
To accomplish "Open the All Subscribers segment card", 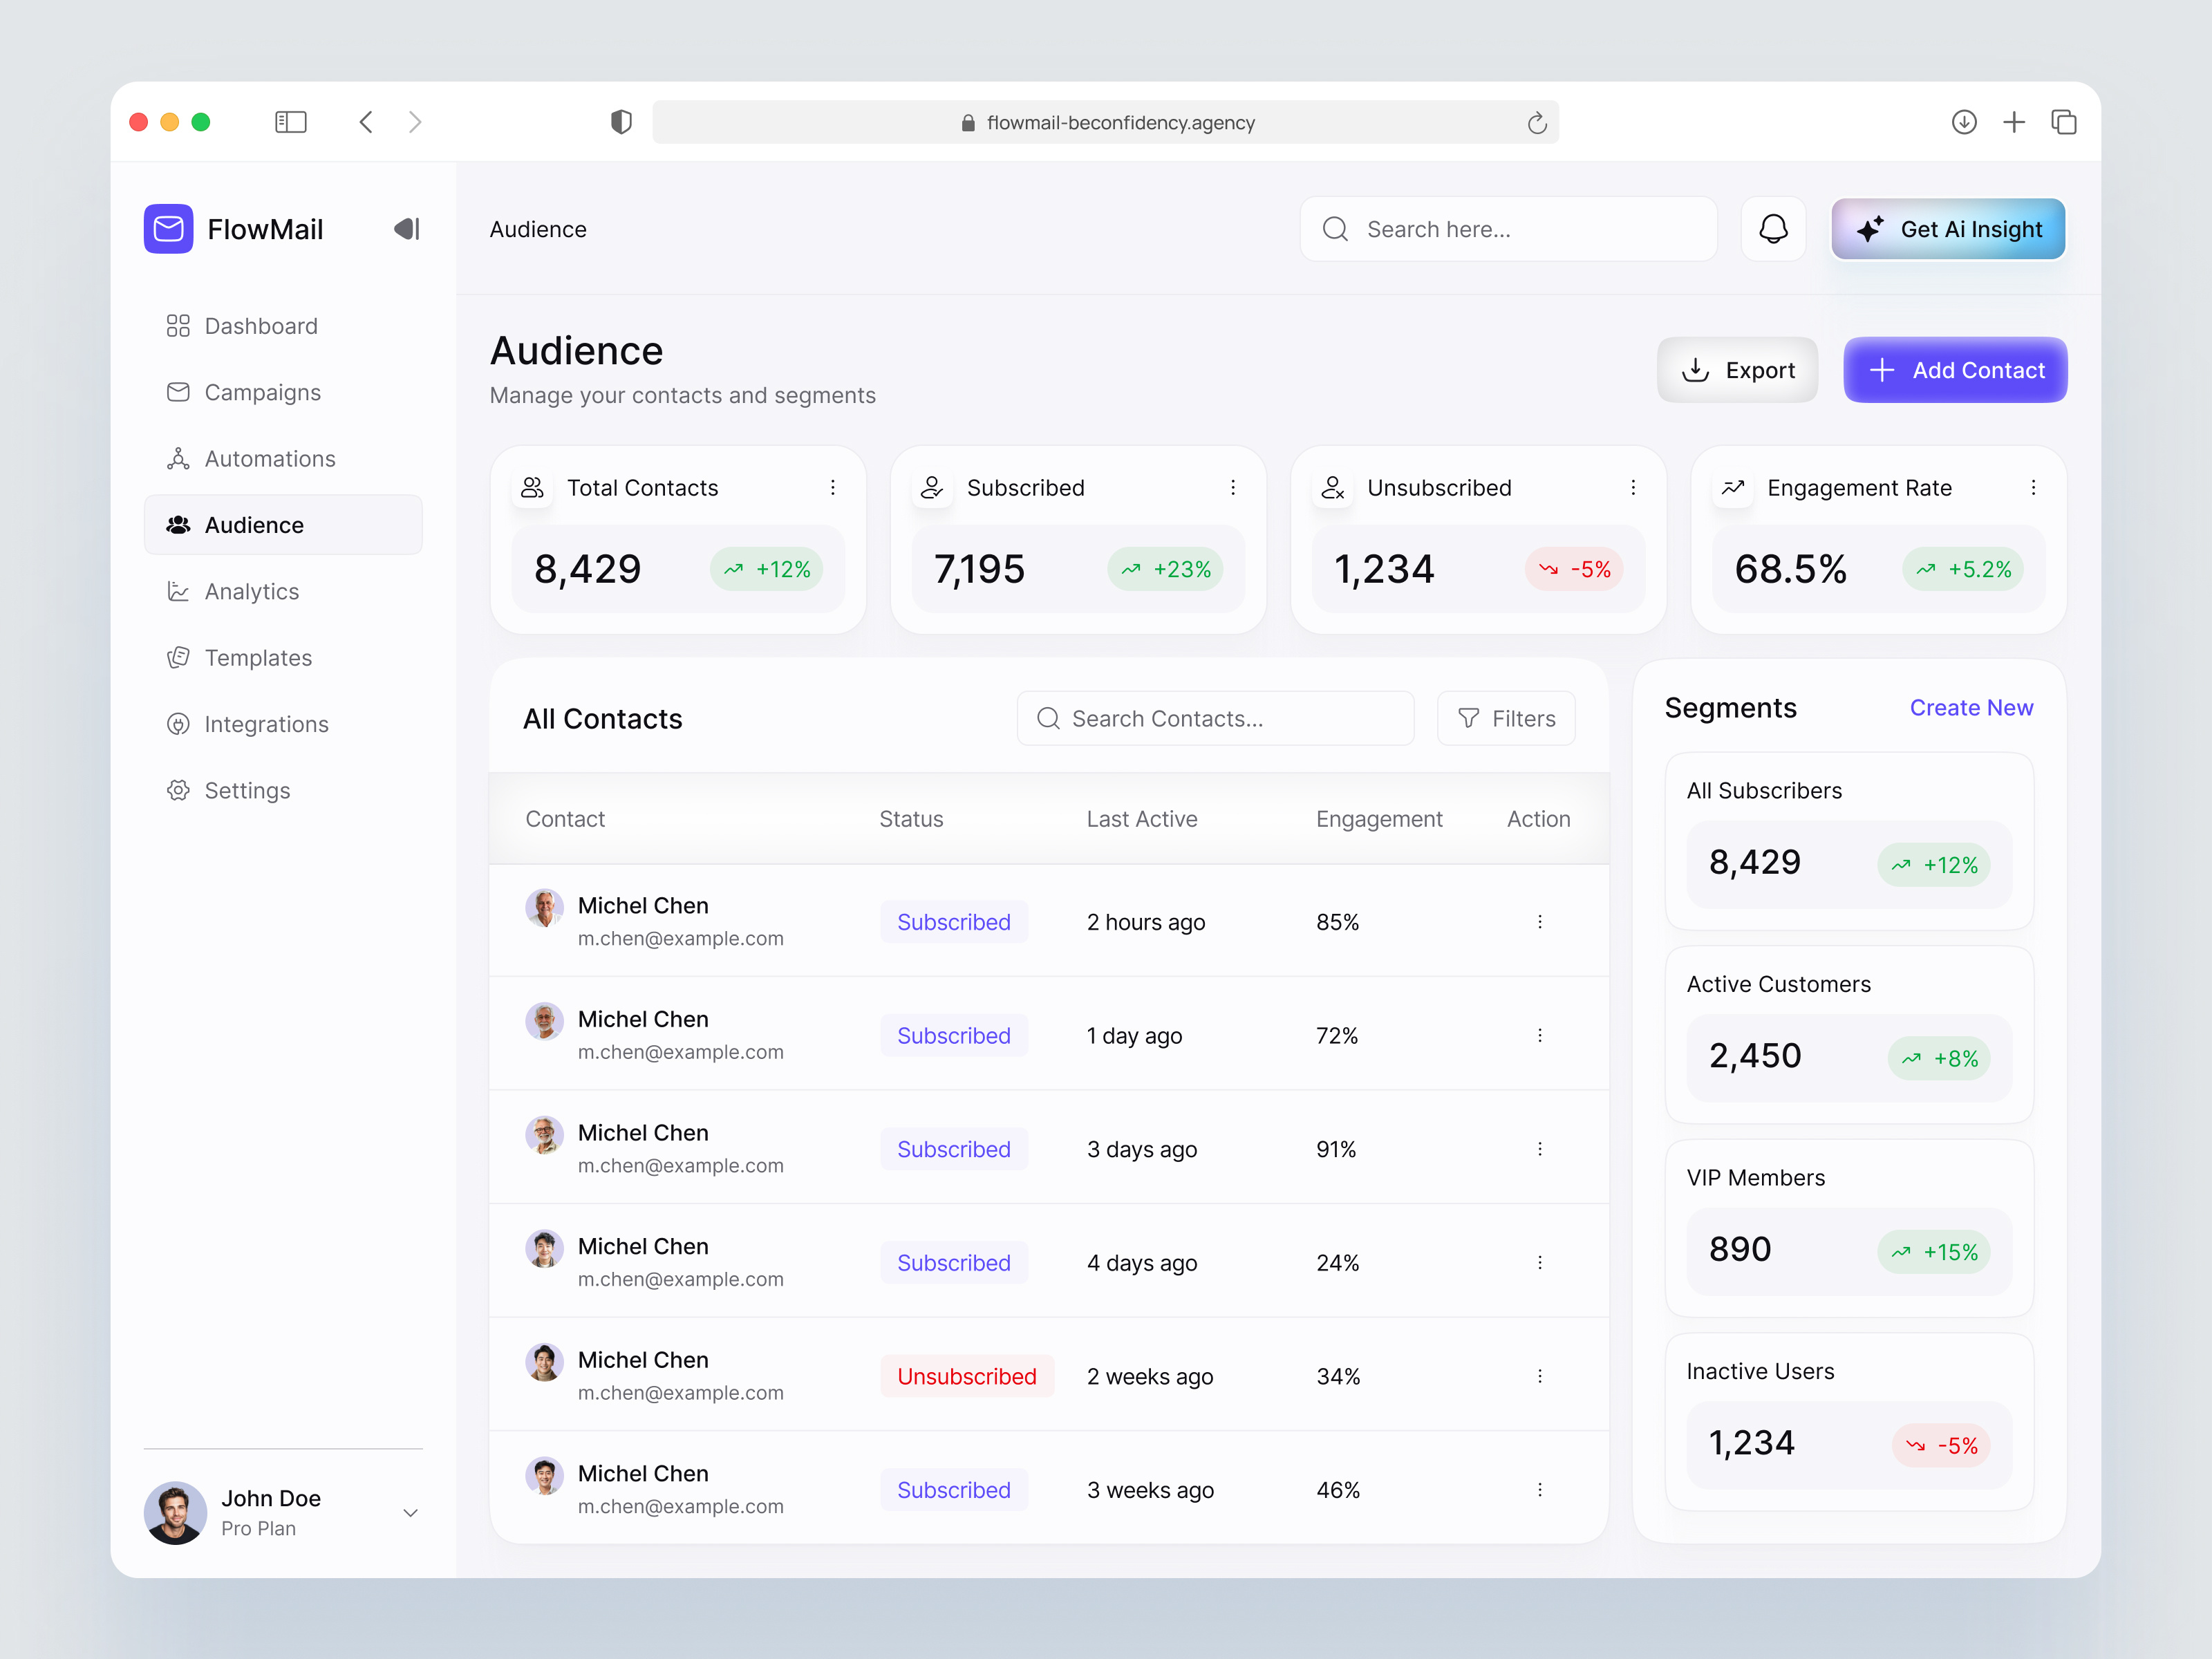I will click(x=1848, y=841).
